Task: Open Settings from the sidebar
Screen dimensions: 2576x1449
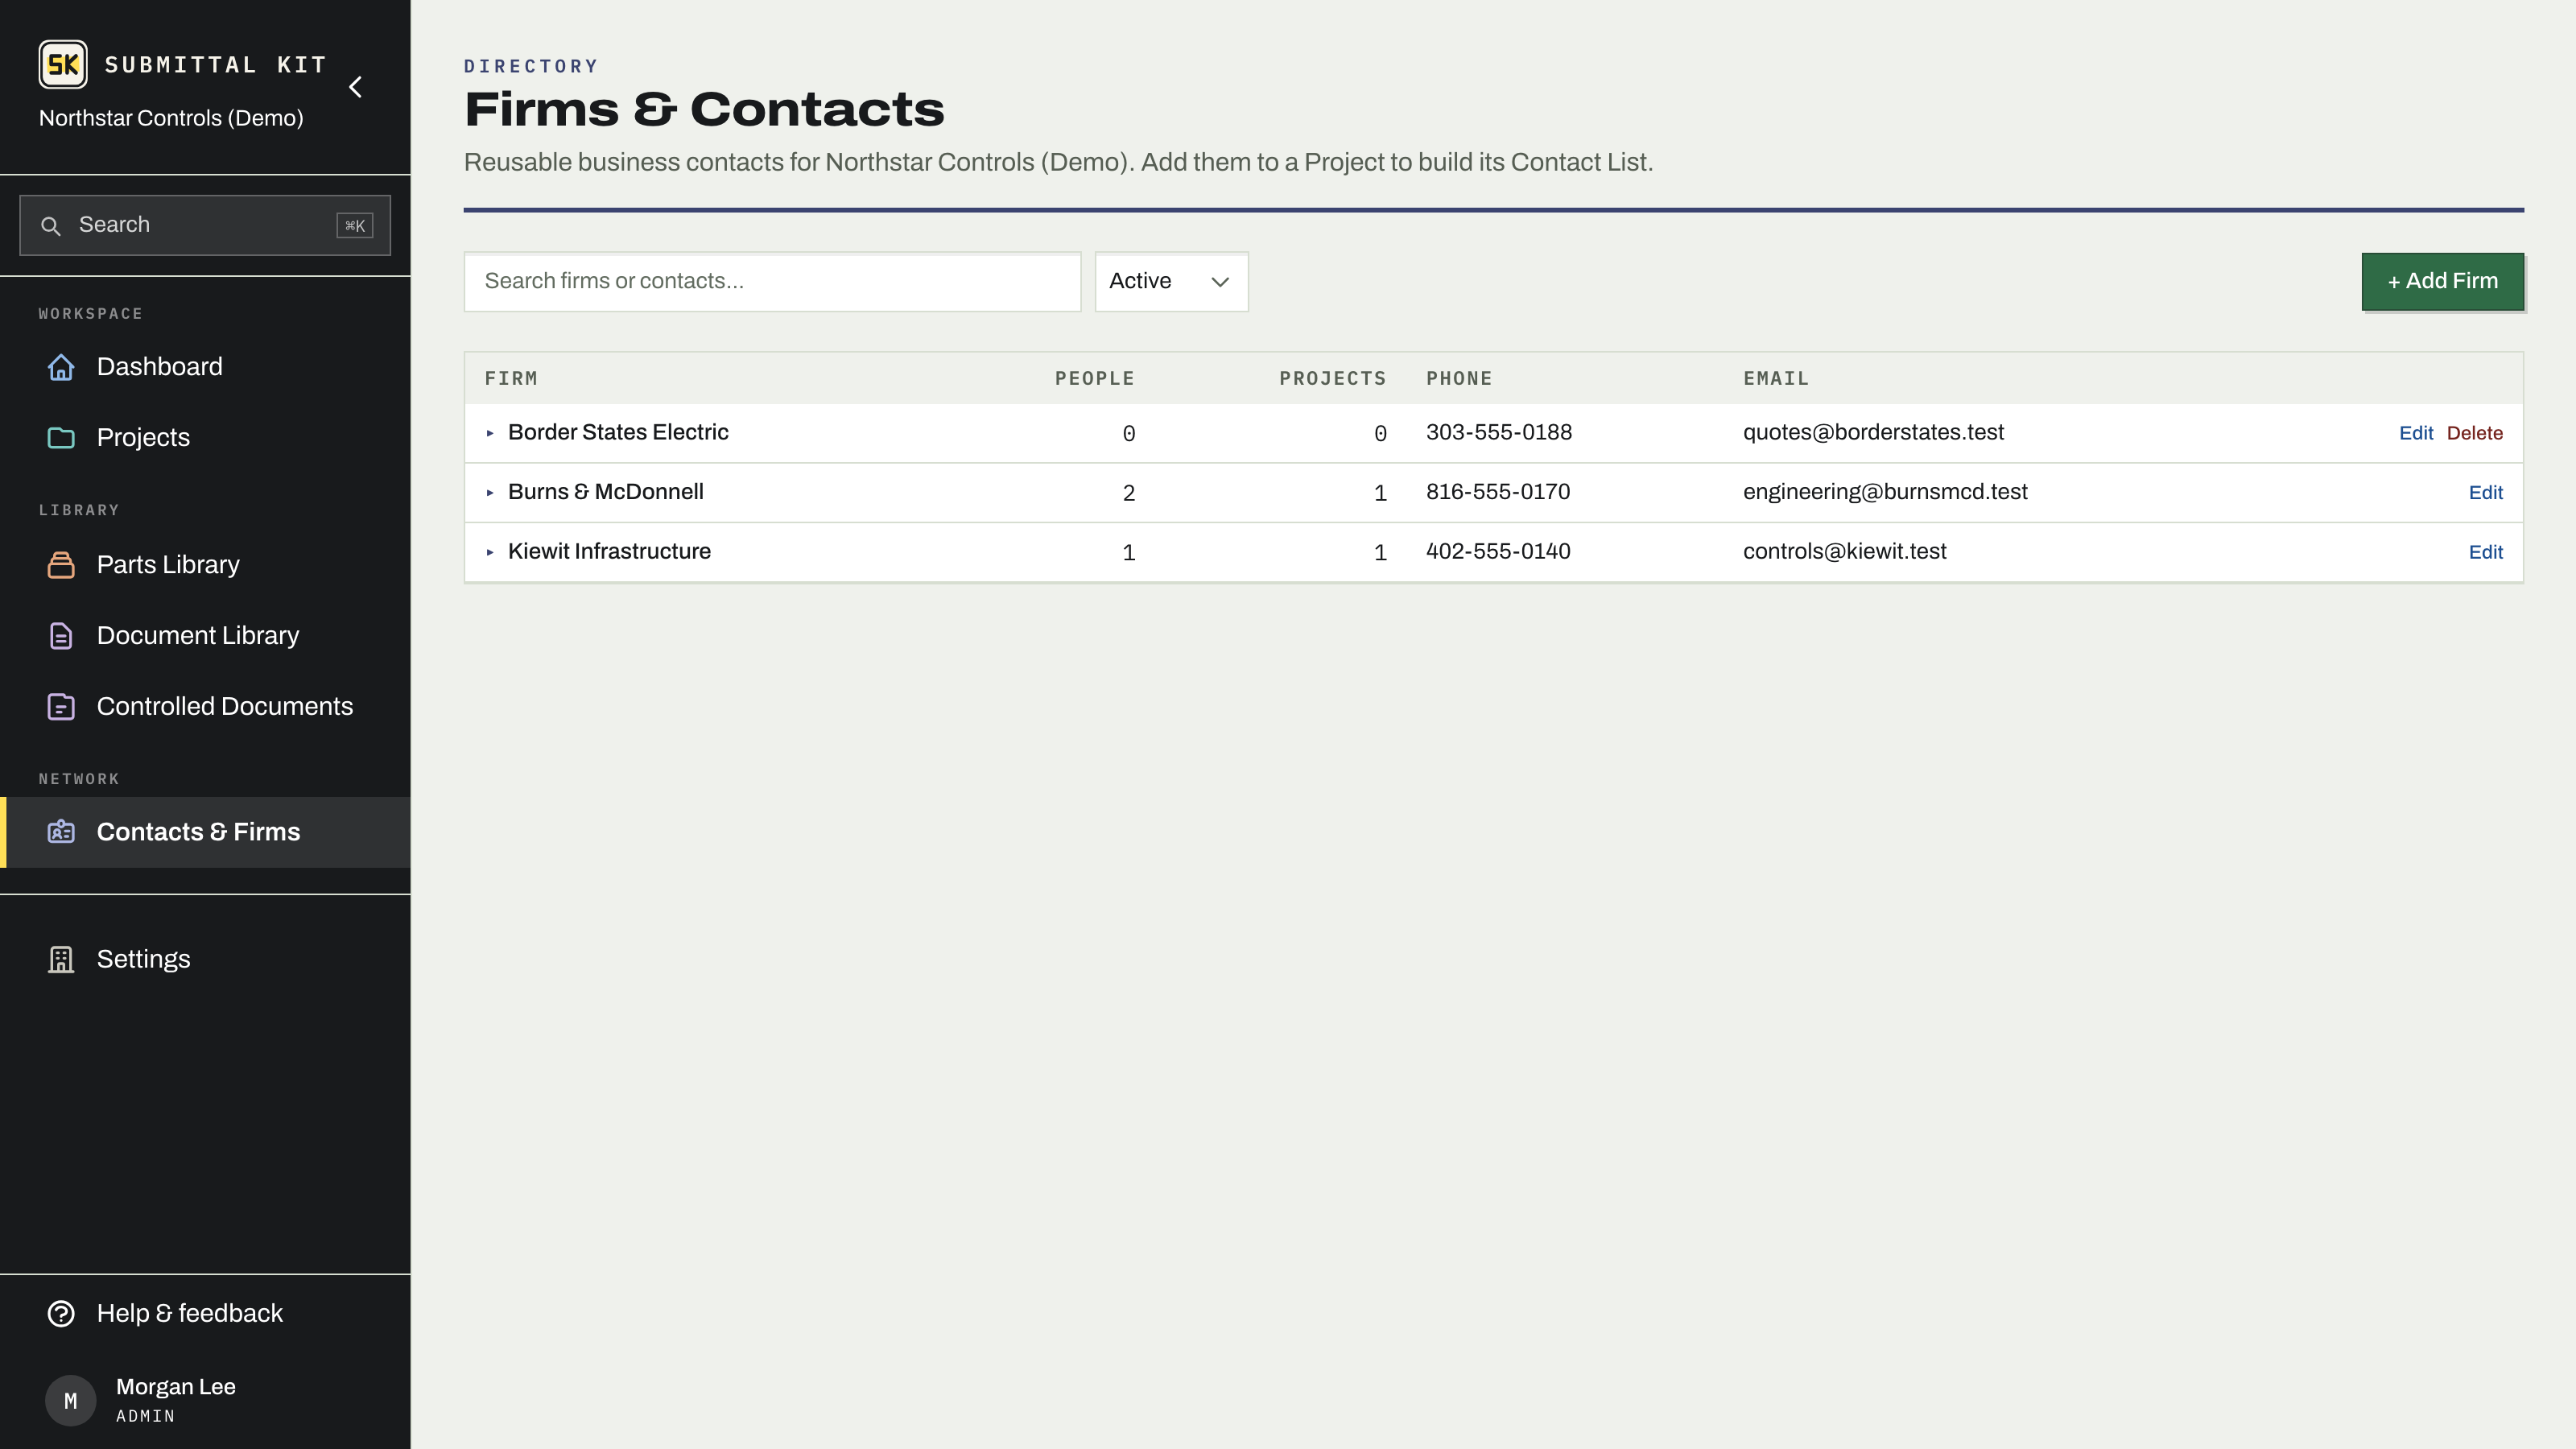Action: [x=205, y=959]
